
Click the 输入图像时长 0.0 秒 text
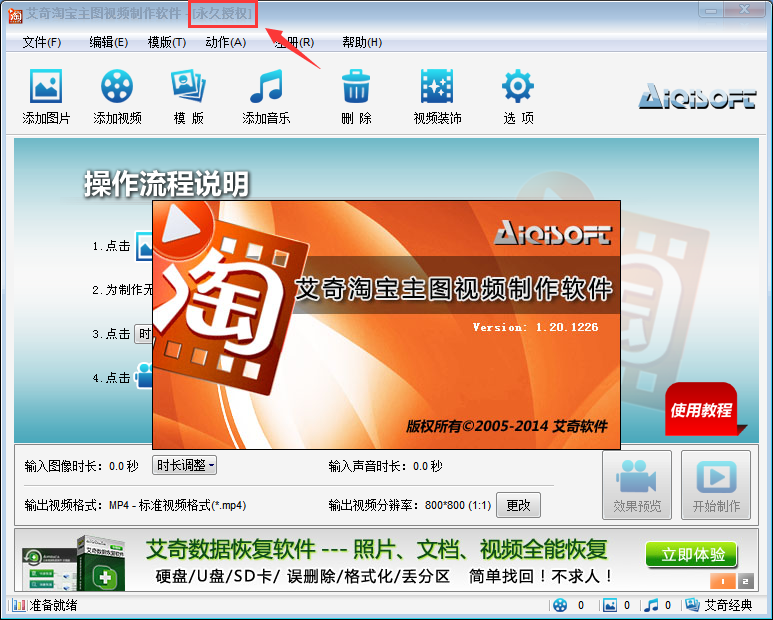(81, 466)
